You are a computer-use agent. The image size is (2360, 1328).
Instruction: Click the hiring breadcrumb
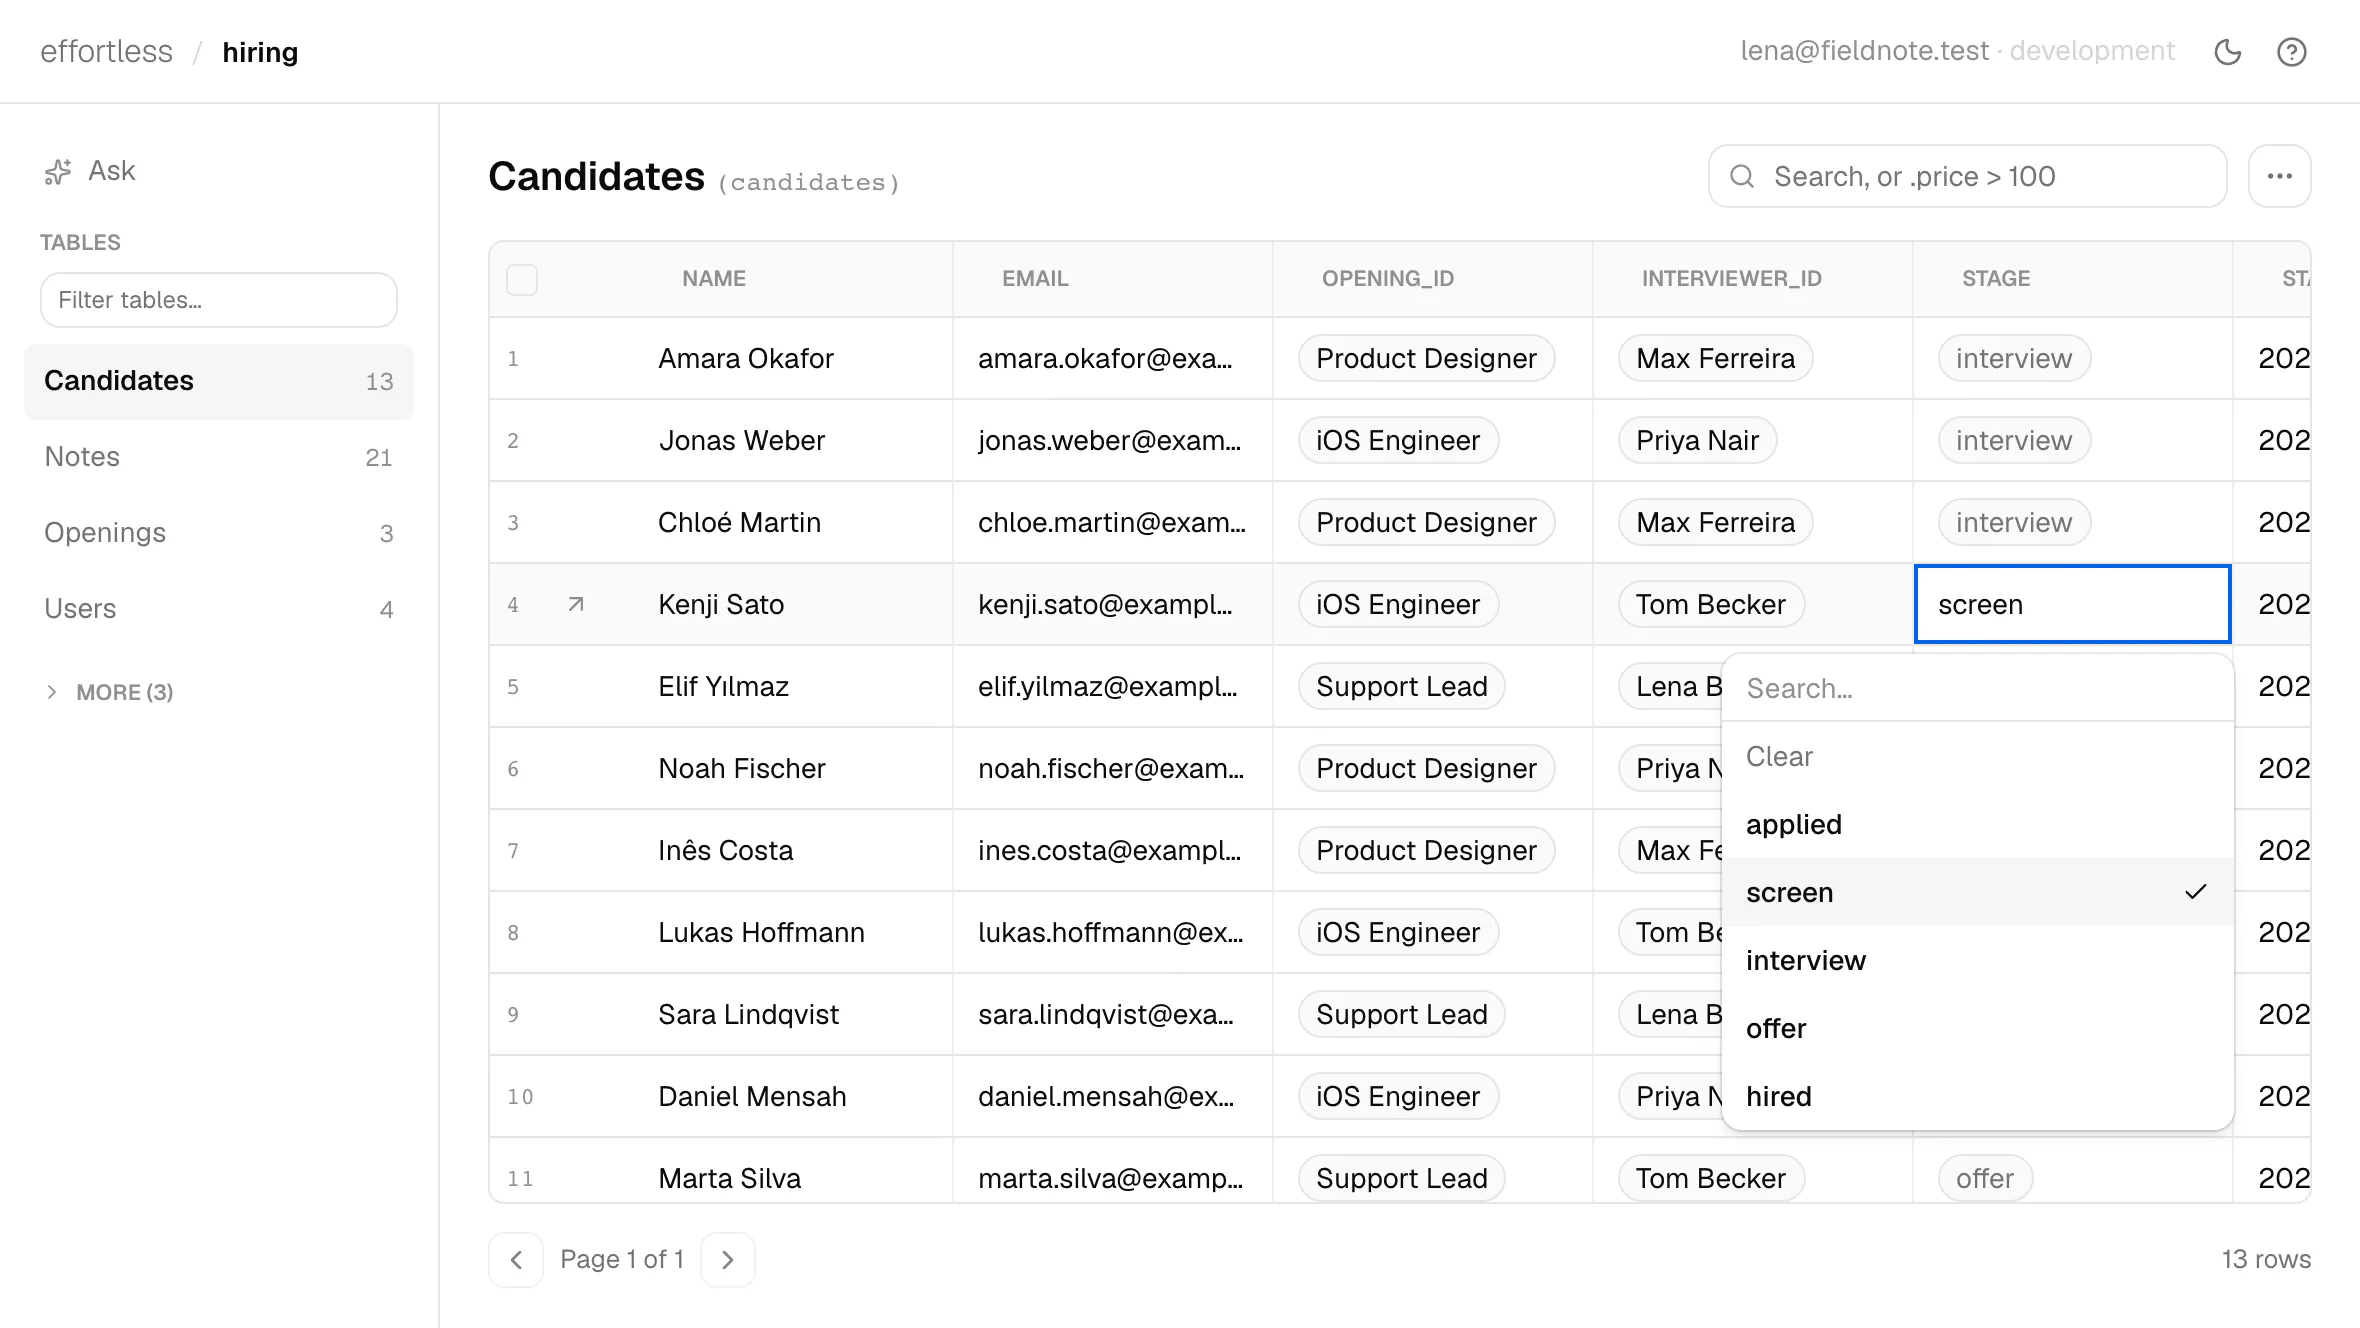260,52
